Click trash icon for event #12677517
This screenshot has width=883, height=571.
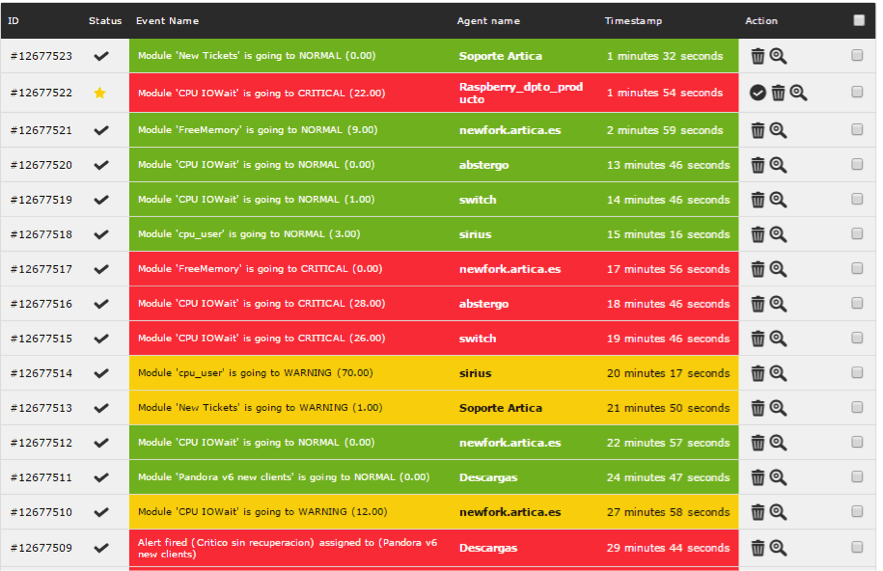click(757, 270)
